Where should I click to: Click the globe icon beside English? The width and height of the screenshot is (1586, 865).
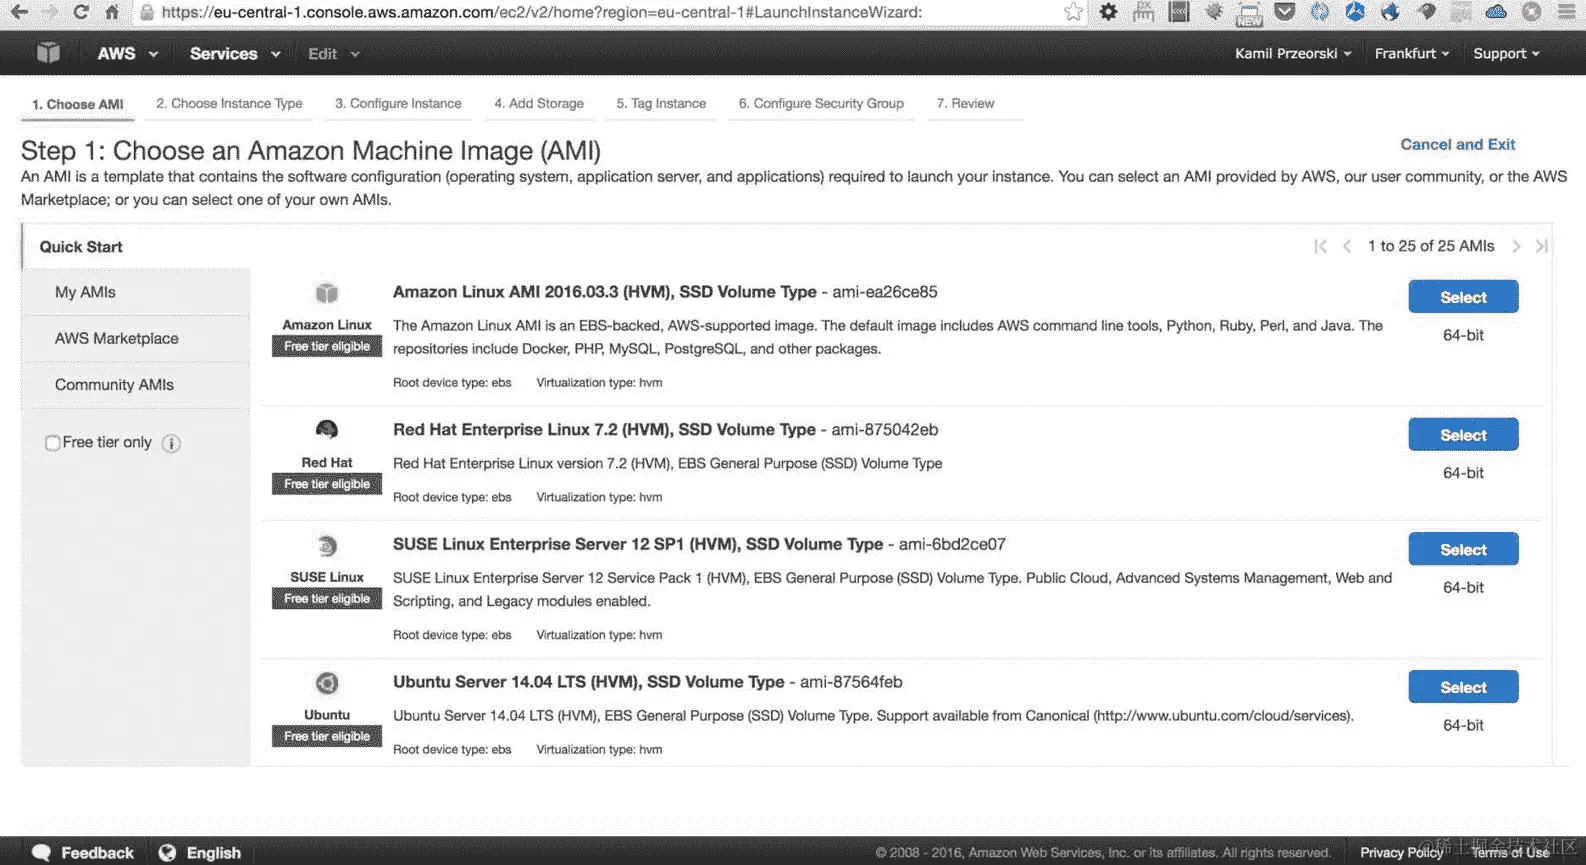pos(167,852)
